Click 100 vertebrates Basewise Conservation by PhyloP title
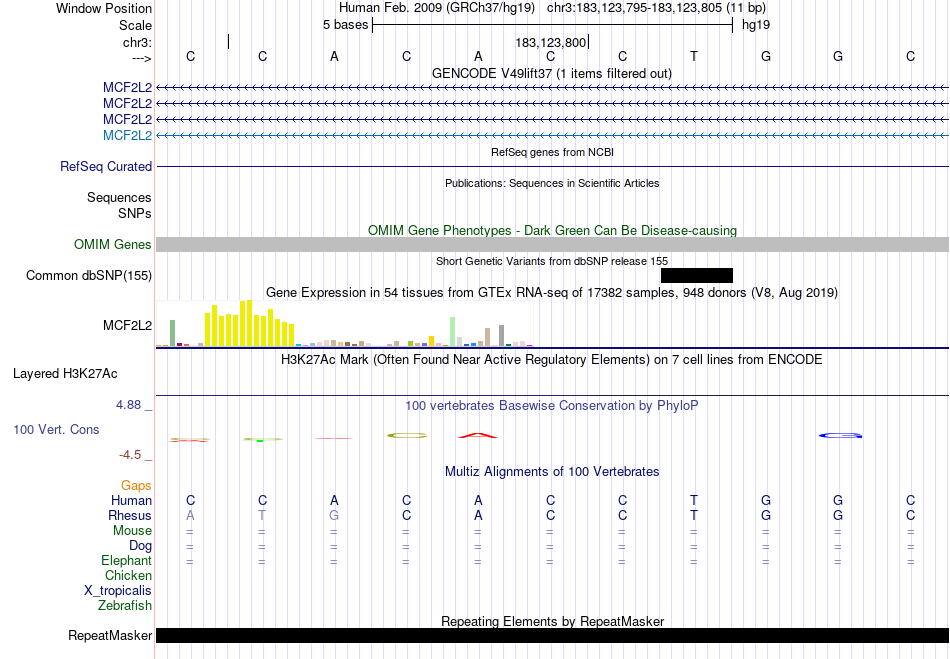This screenshot has height=659, width=950. click(x=552, y=405)
